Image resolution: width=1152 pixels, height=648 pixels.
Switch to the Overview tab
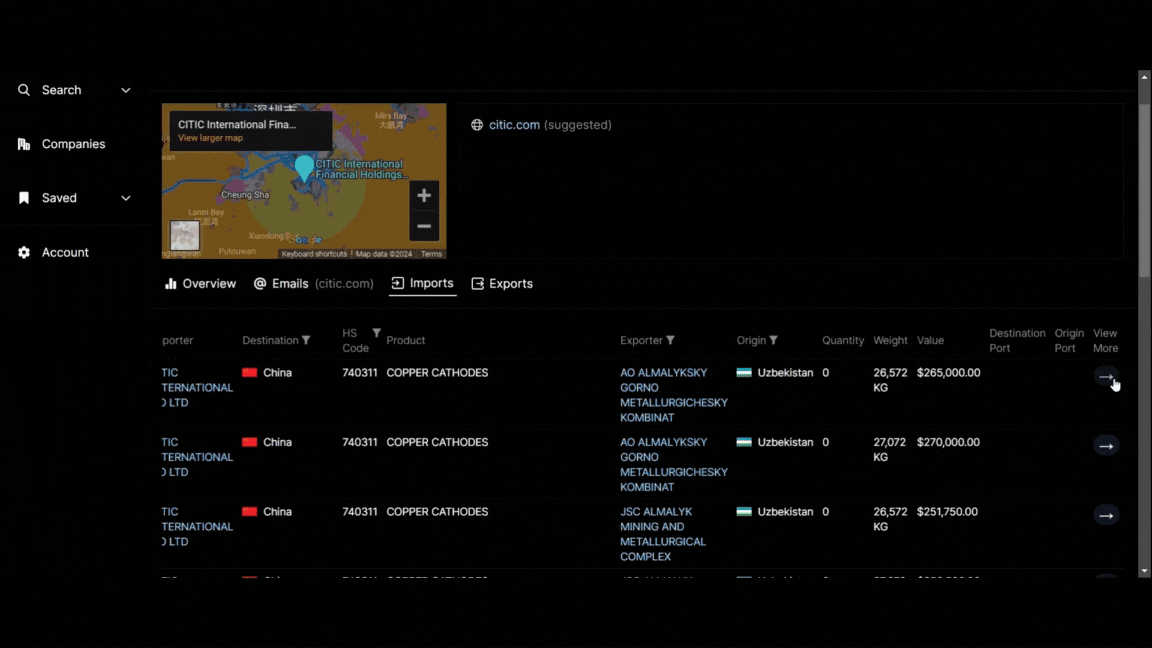[200, 284]
